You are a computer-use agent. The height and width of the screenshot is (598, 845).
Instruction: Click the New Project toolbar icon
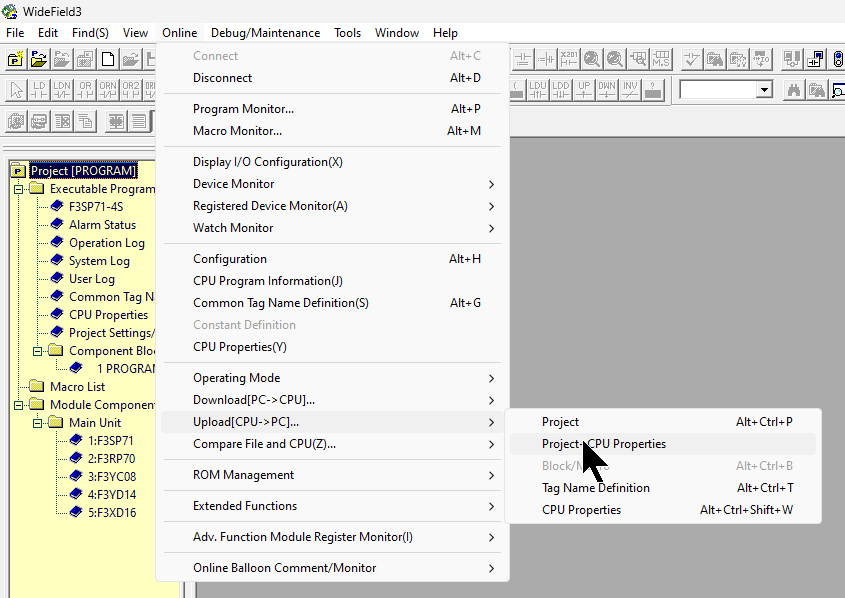coord(16,59)
